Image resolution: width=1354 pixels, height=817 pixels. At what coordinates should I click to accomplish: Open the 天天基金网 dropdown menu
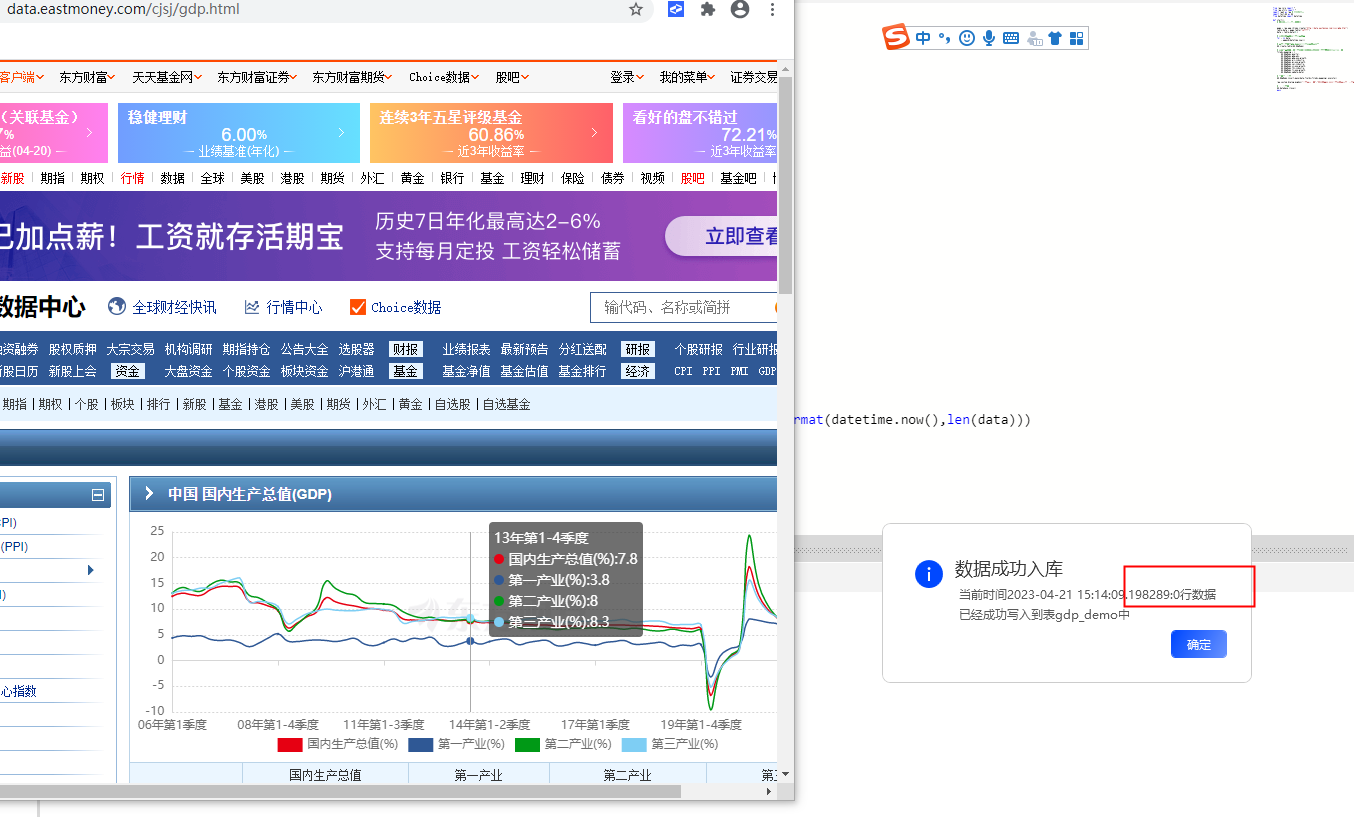pyautogui.click(x=168, y=77)
